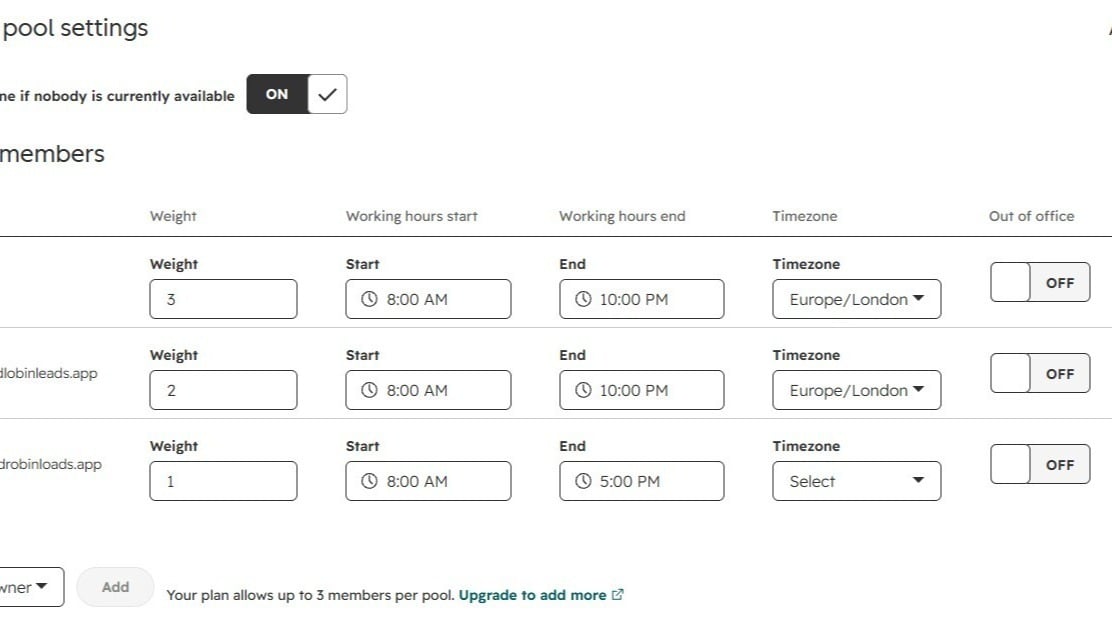Screen dimensions: 1112x626
Task: Edit the 8:00 AM start for weight 1
Action: tap(428, 481)
